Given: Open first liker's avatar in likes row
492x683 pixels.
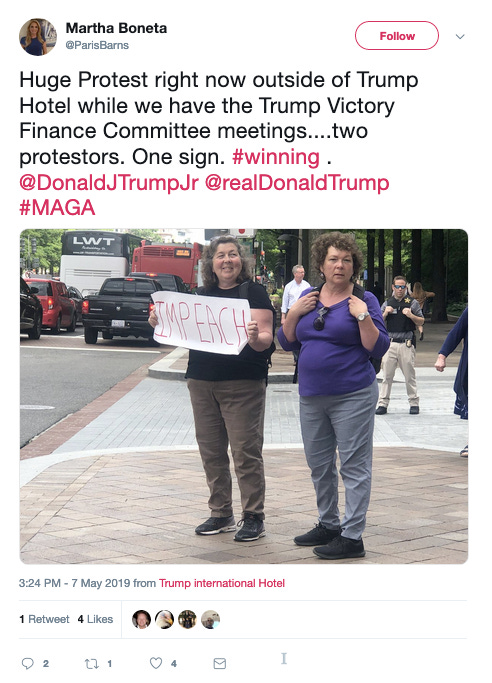Looking at the screenshot, I should pos(142,619).
